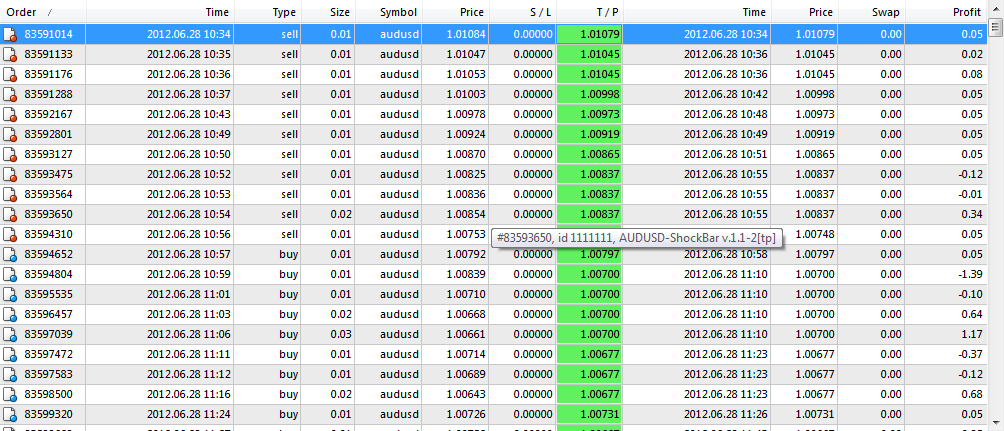Select the buy icon for order 83597039
The height and width of the screenshot is (431, 1004).
[10, 334]
